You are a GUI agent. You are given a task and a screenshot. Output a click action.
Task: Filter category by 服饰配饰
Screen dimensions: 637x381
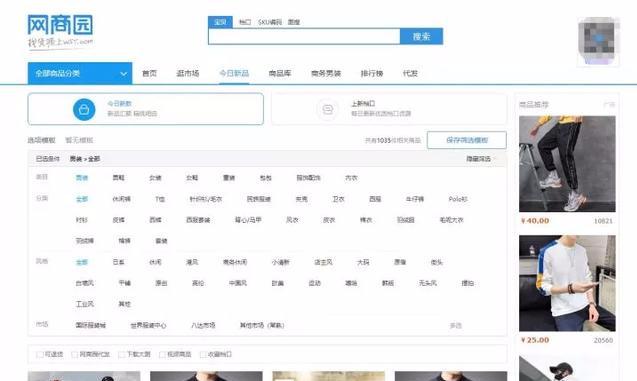pyautogui.click(x=308, y=178)
